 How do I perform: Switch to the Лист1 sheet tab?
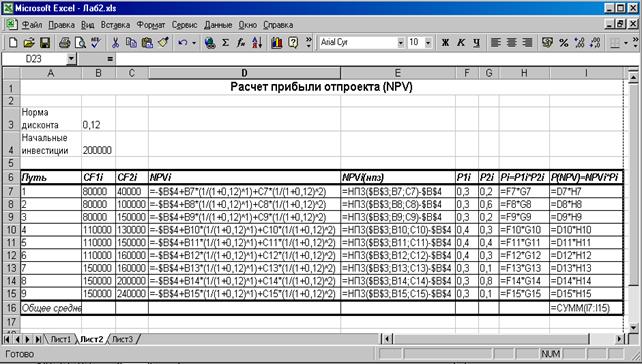(61, 339)
